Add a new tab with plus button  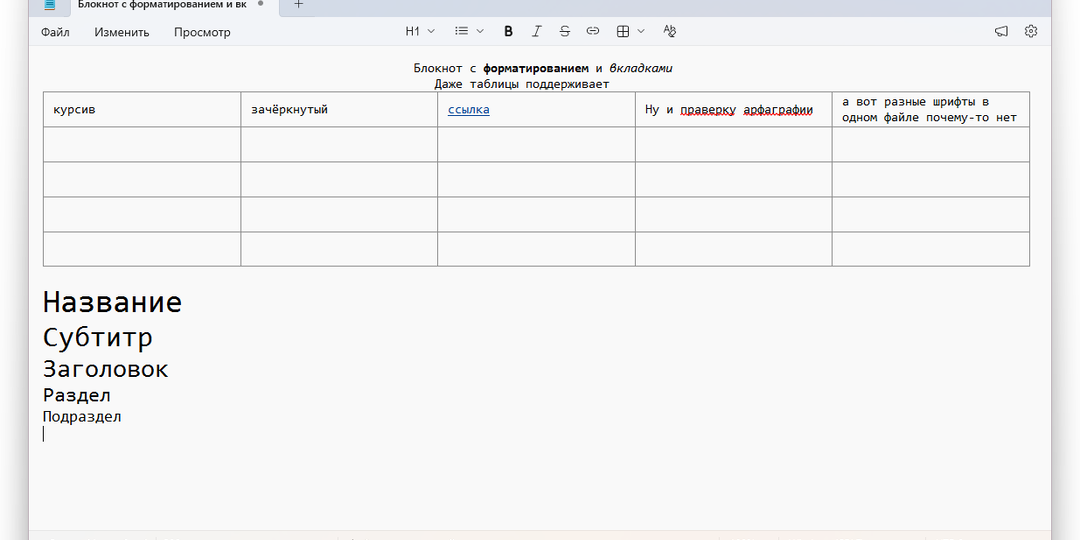(x=298, y=4)
